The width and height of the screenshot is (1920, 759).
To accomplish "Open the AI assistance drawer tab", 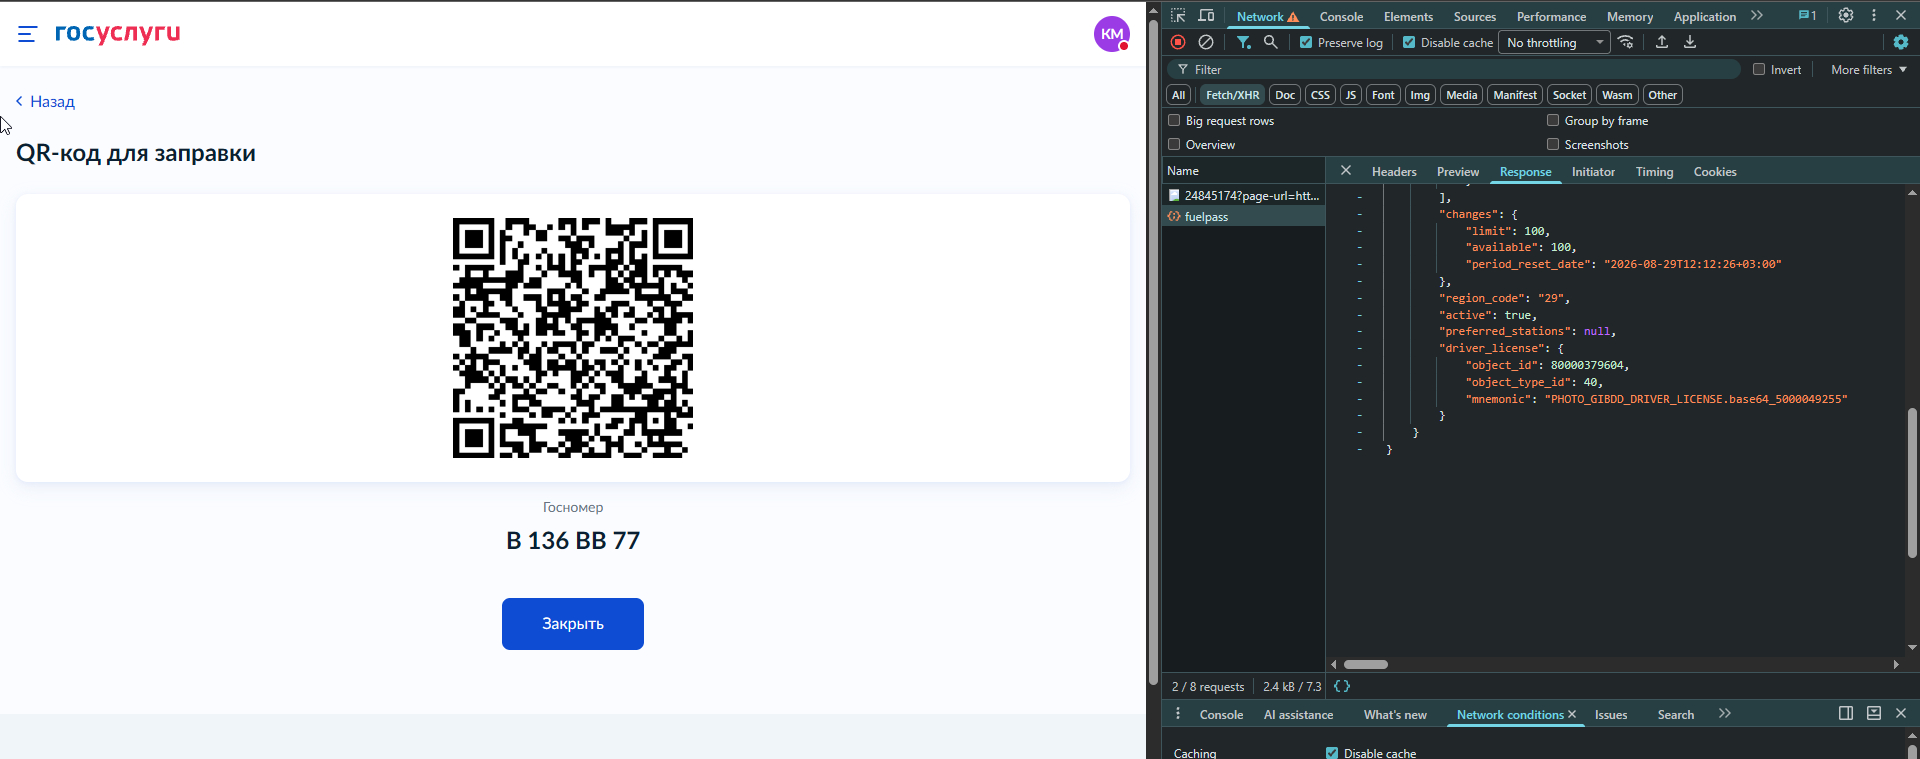I will [1298, 715].
